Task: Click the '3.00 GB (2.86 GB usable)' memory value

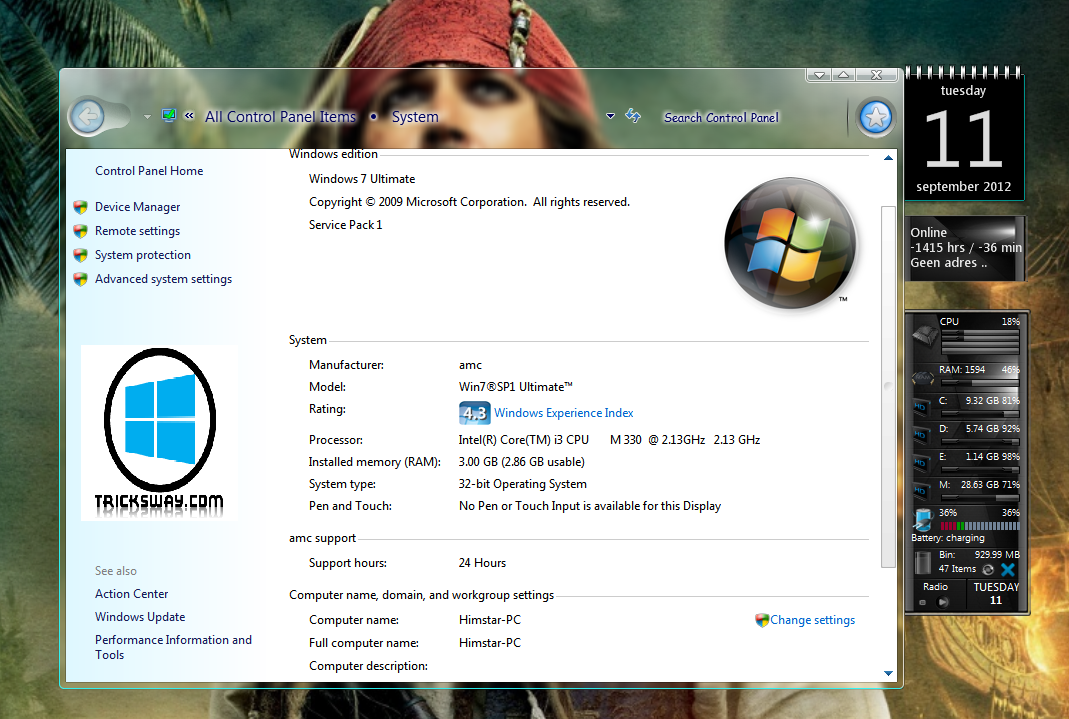Action: 522,462
